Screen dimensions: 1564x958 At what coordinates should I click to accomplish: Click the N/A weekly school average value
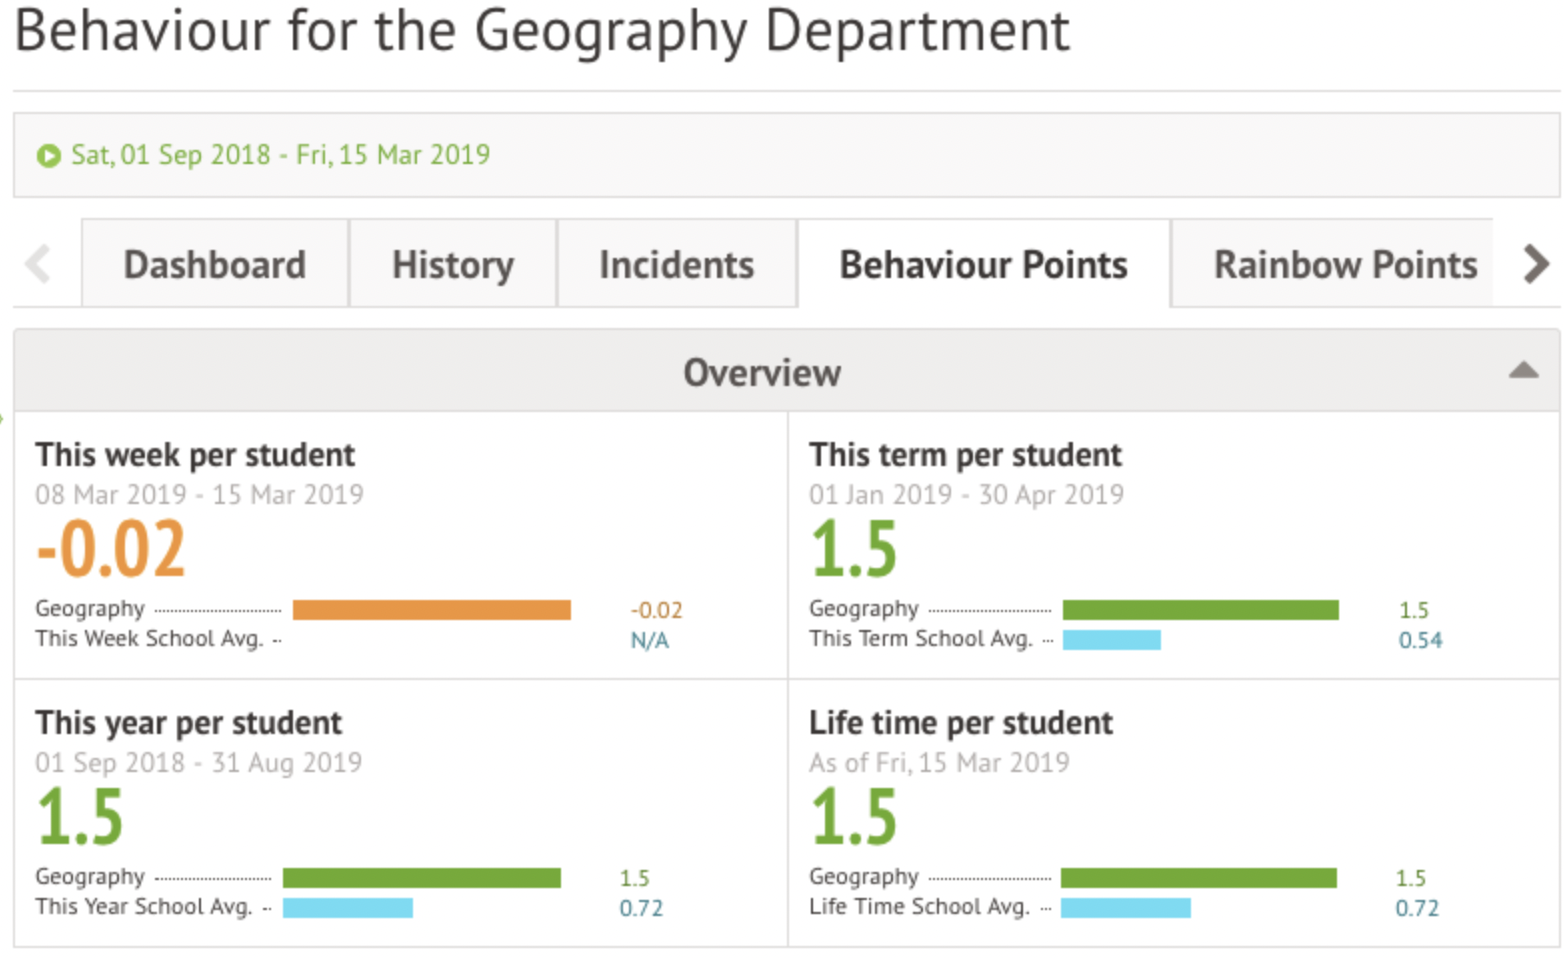click(649, 641)
